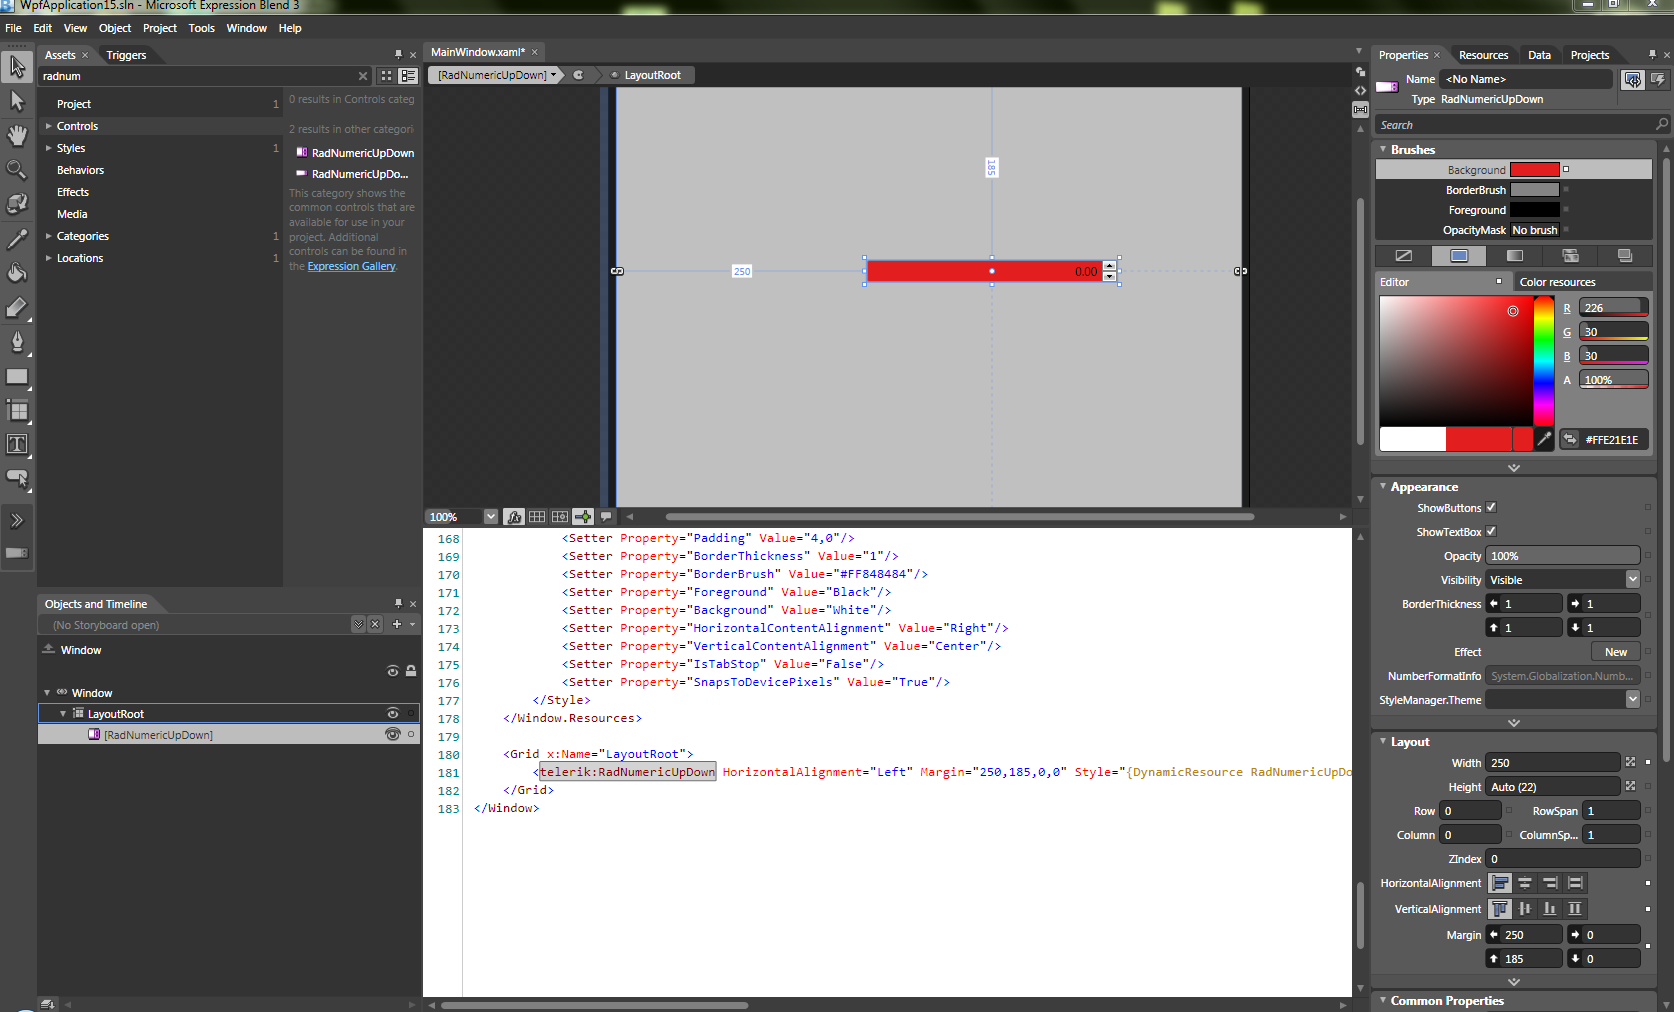Open the Tools menu
Screen dimensions: 1674x1012
point(201,28)
